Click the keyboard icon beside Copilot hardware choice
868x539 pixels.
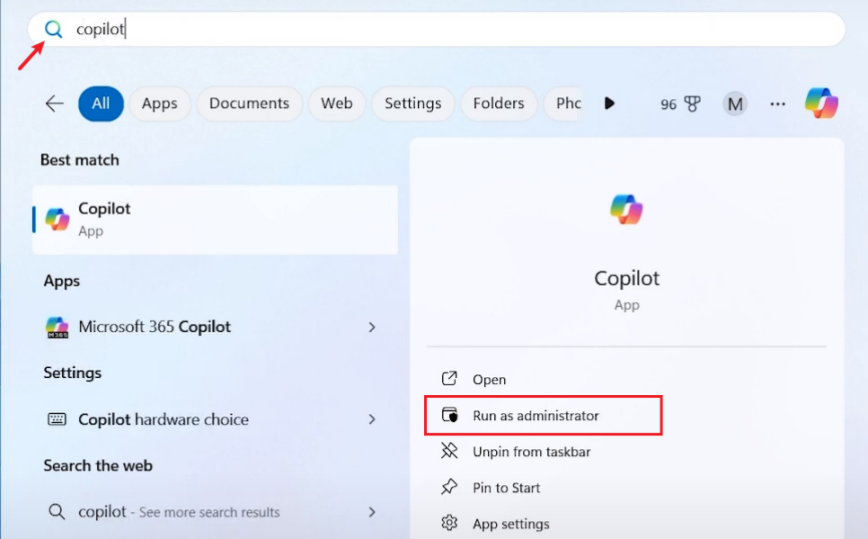[57, 419]
